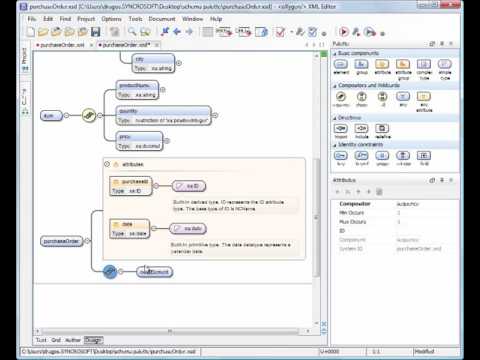Pick the key identity constraint
The width and height of the screenshot is (480, 360).
[x=341, y=158]
